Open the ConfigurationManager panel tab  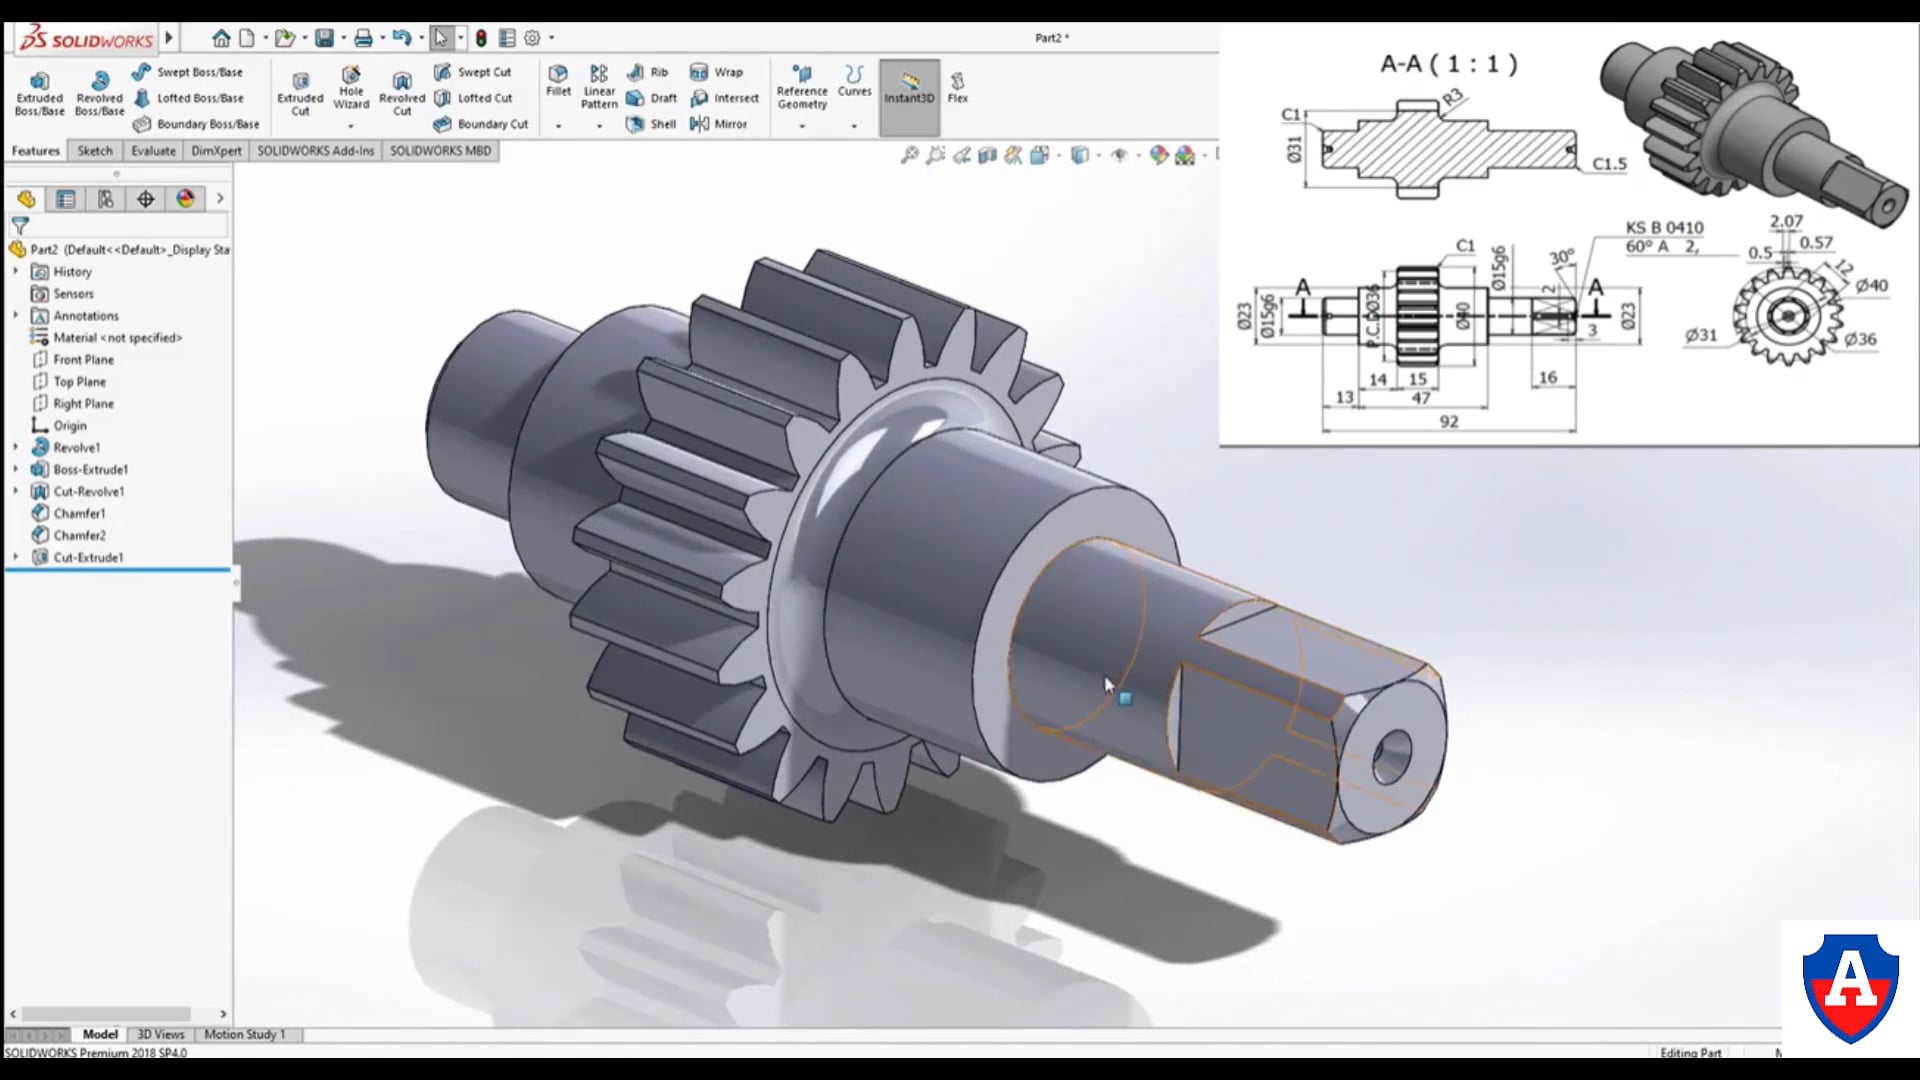coord(105,199)
